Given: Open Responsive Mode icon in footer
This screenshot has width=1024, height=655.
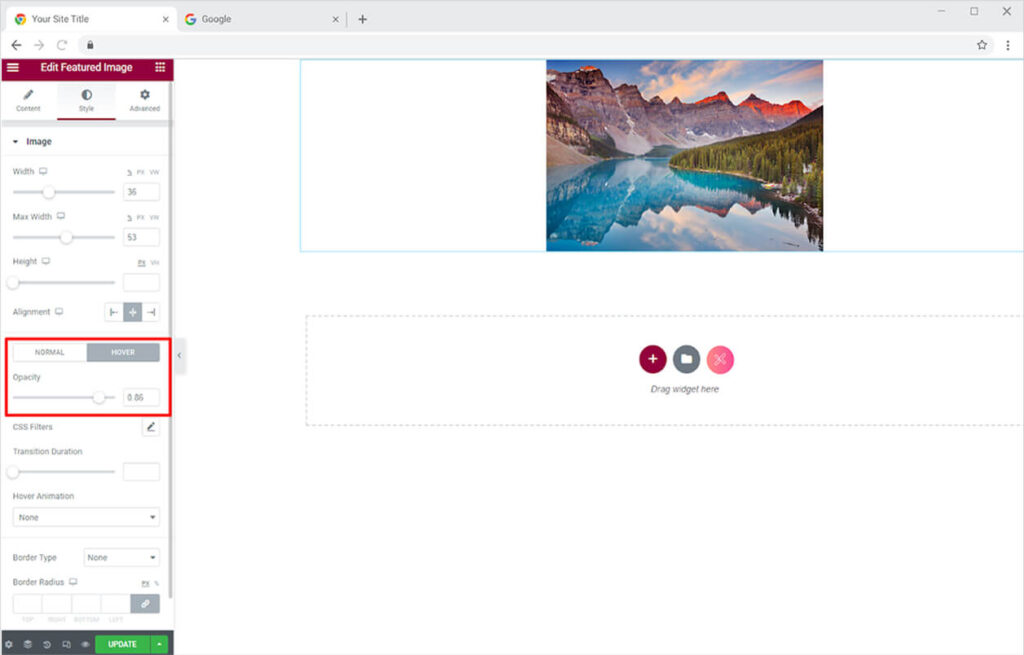Looking at the screenshot, I should point(66,644).
